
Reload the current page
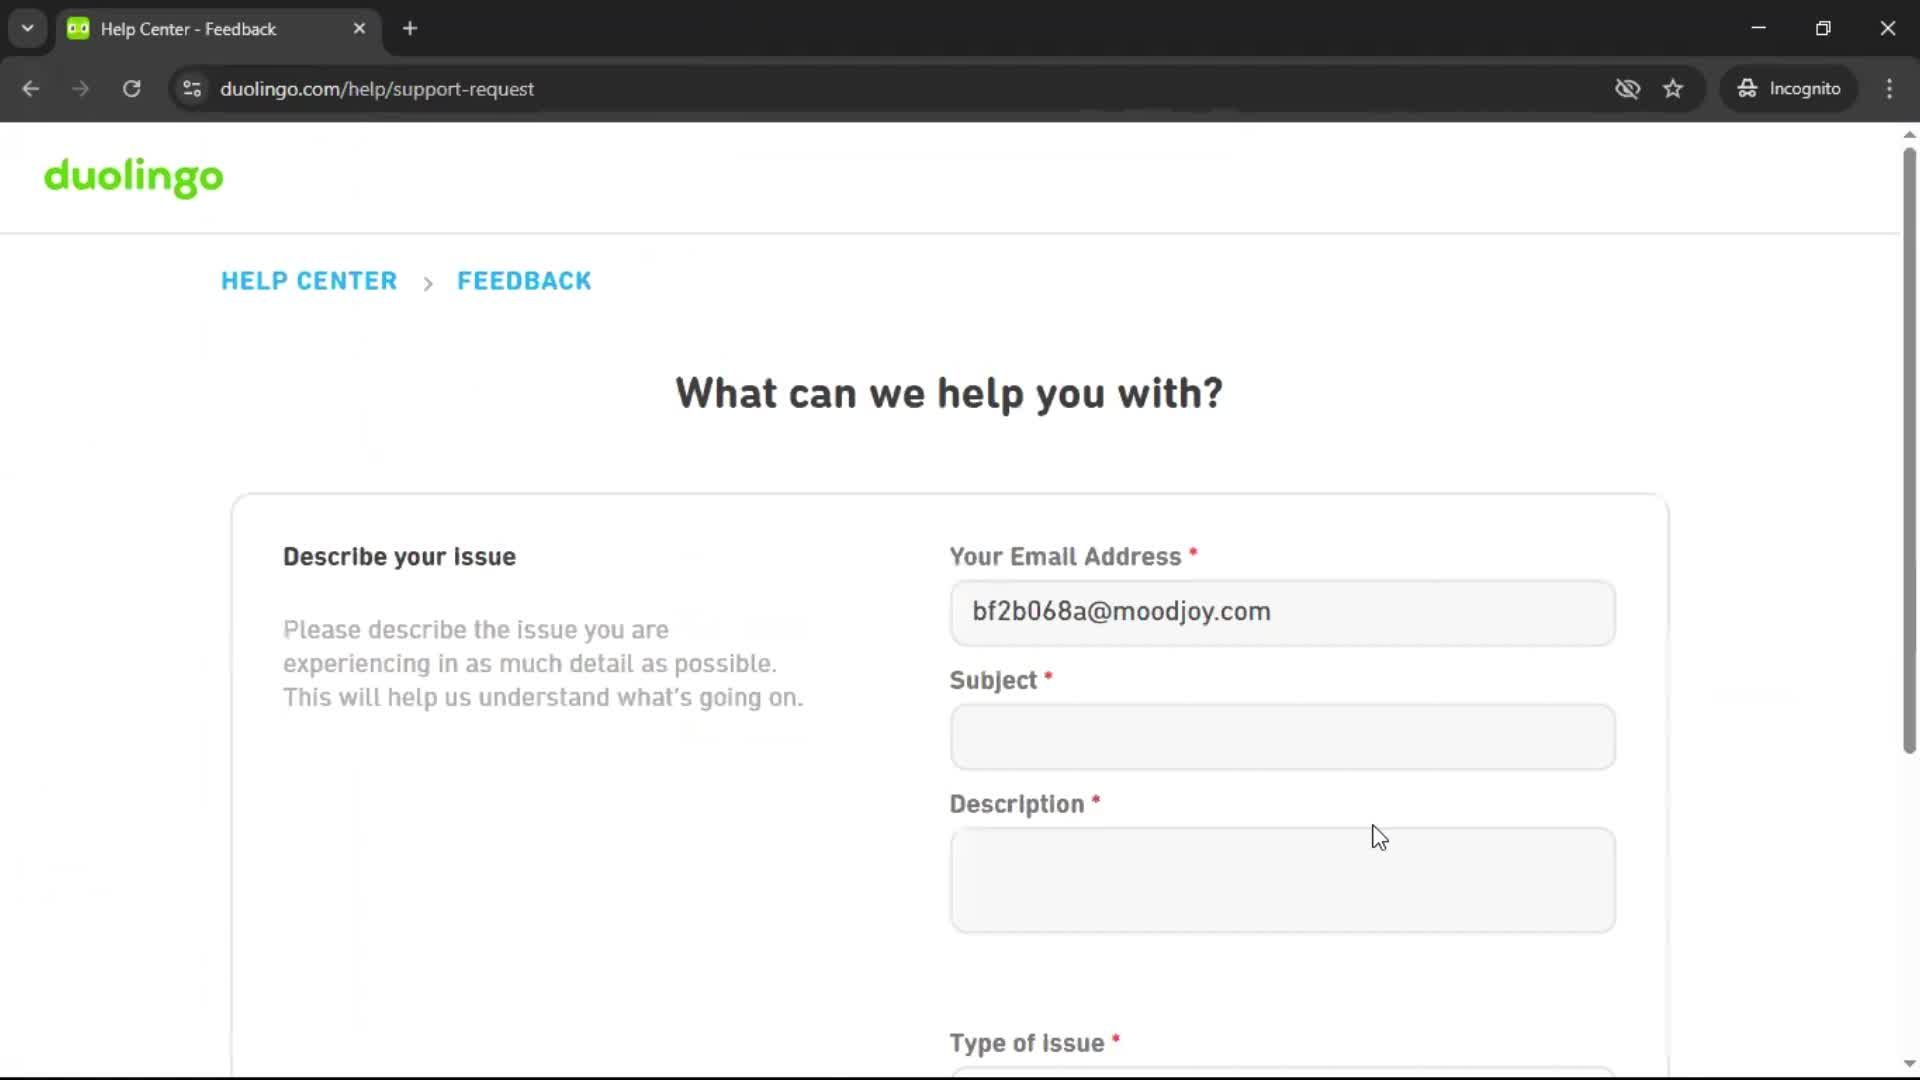(x=131, y=88)
